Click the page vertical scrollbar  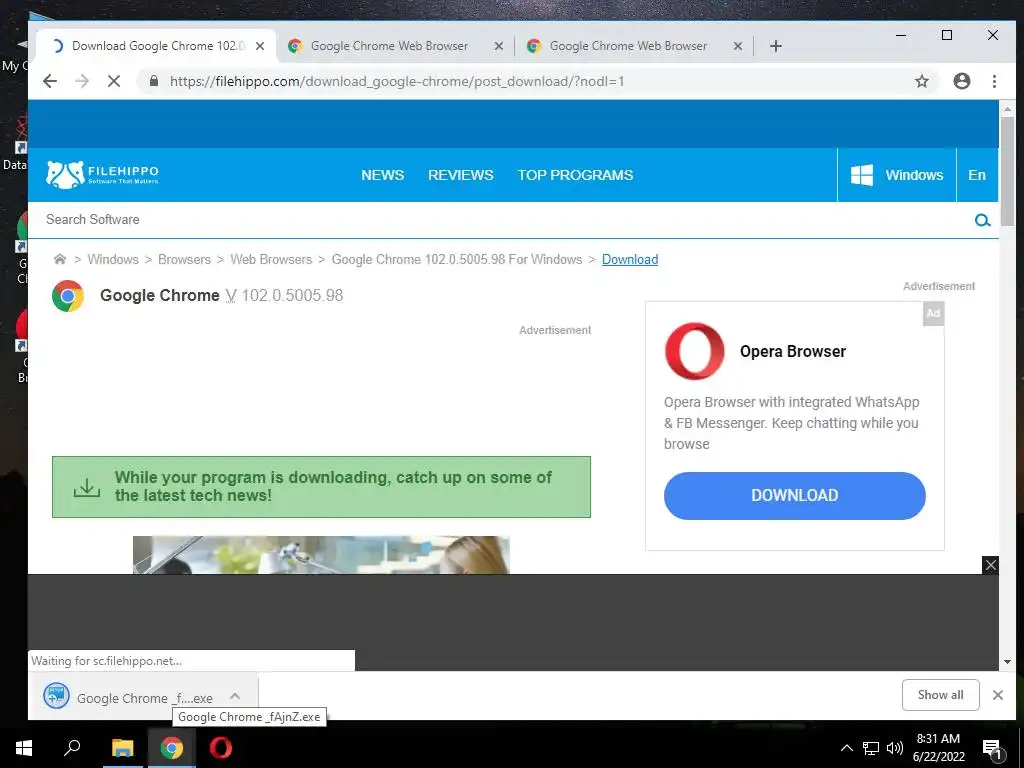(x=1007, y=171)
